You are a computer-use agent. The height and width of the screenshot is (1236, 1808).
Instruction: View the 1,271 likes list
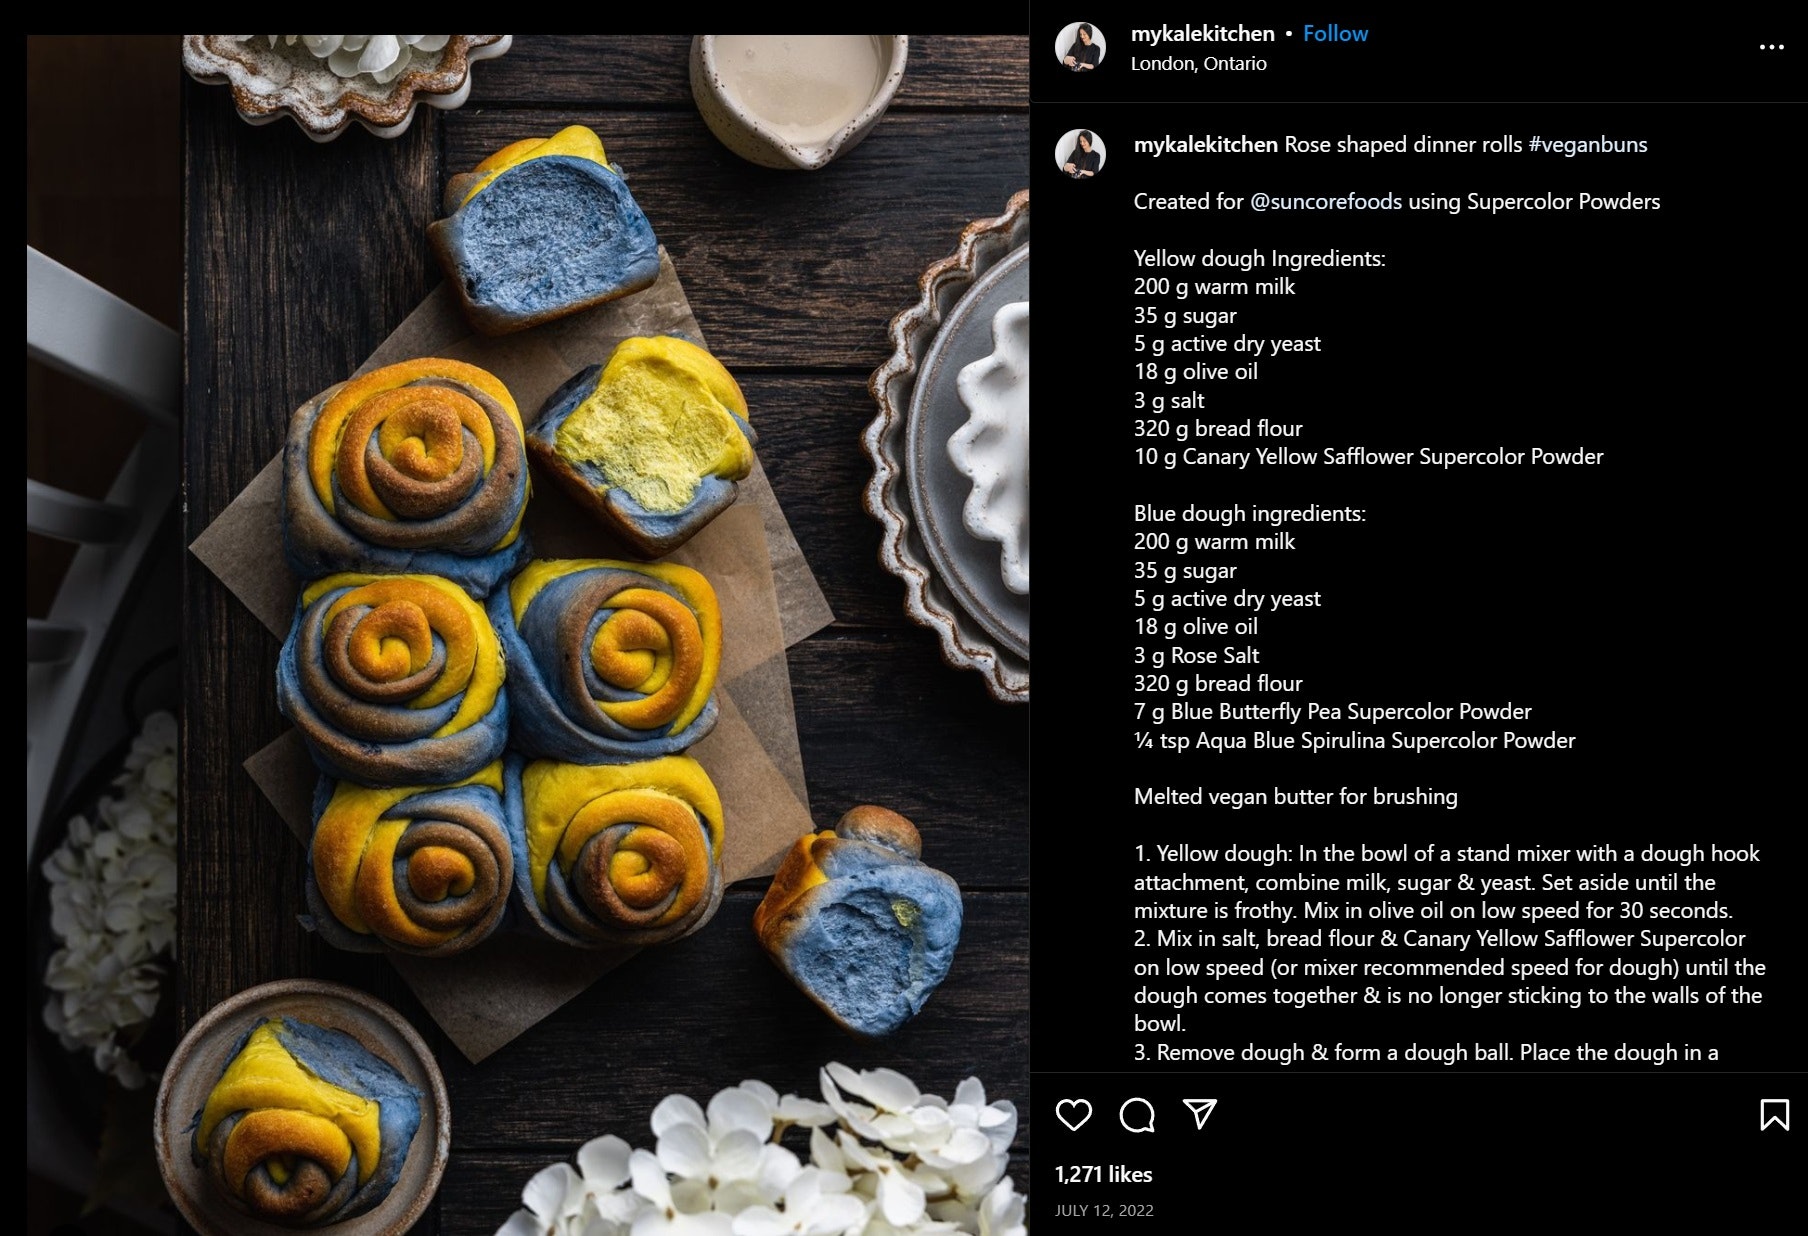click(x=1103, y=1175)
